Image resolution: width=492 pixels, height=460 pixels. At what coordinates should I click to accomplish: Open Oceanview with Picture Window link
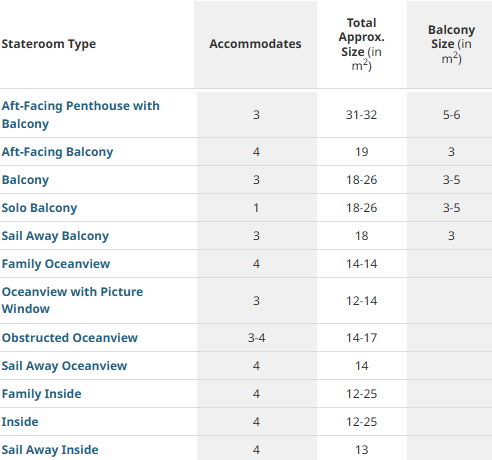[x=72, y=300]
